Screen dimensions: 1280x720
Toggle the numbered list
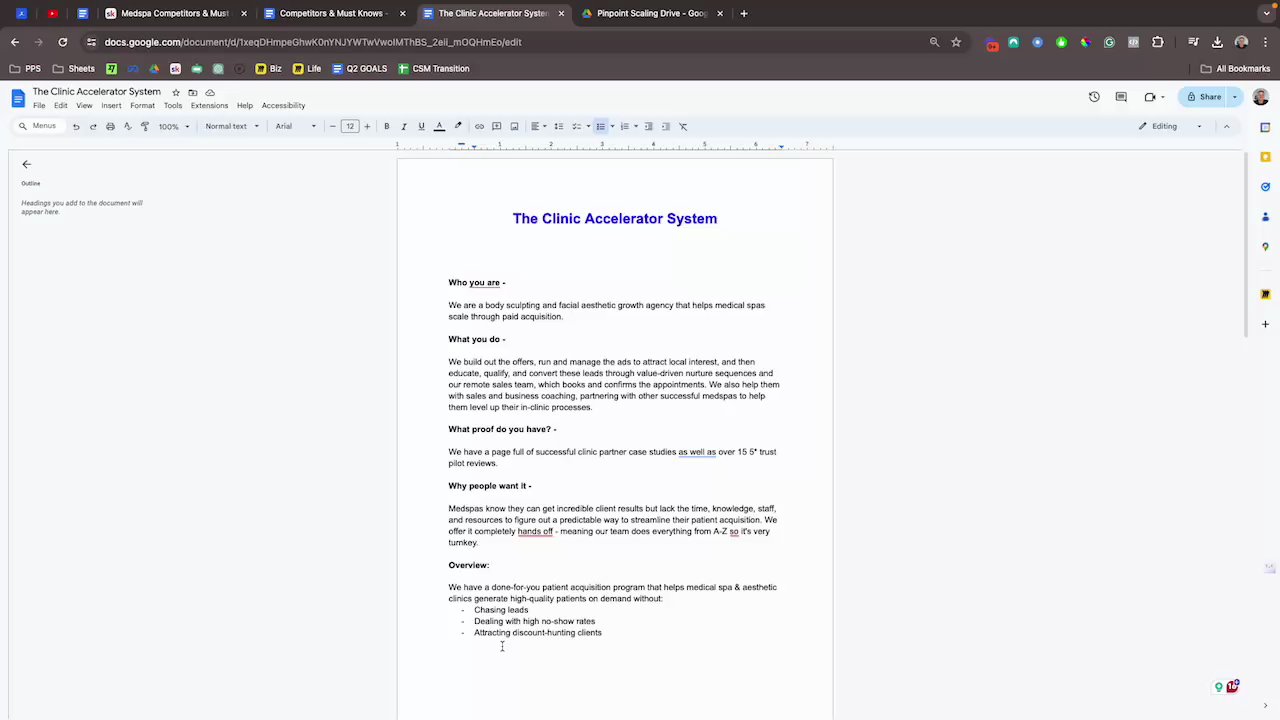pyautogui.click(x=625, y=126)
